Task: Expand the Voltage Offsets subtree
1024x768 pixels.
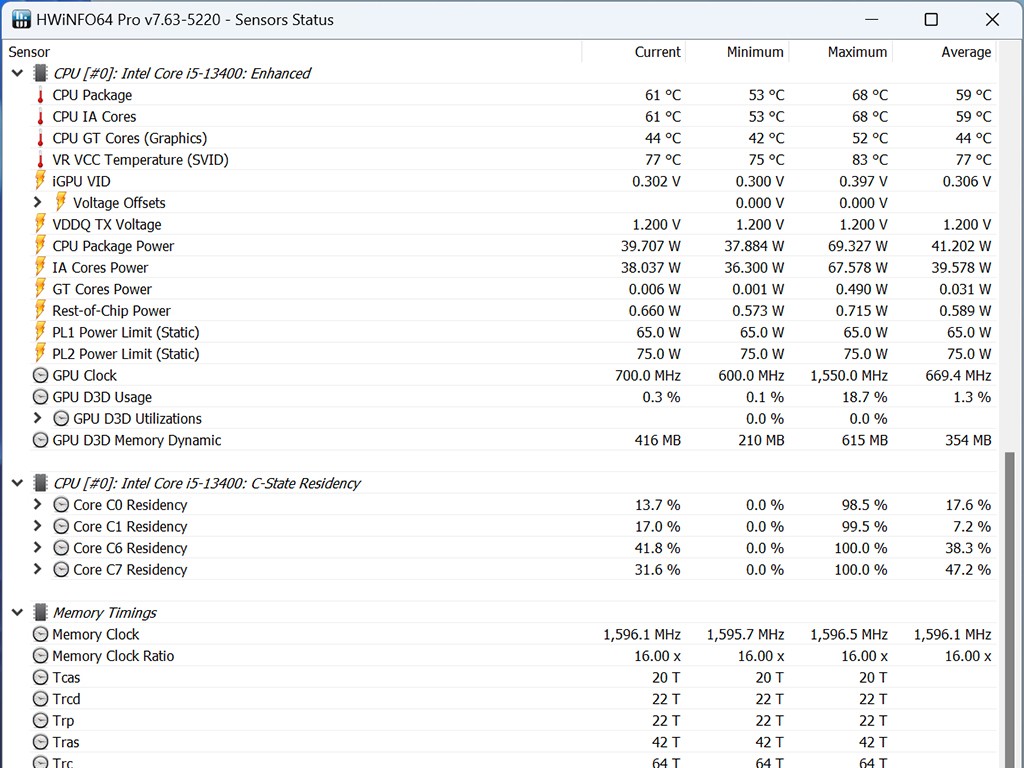Action: [38, 203]
